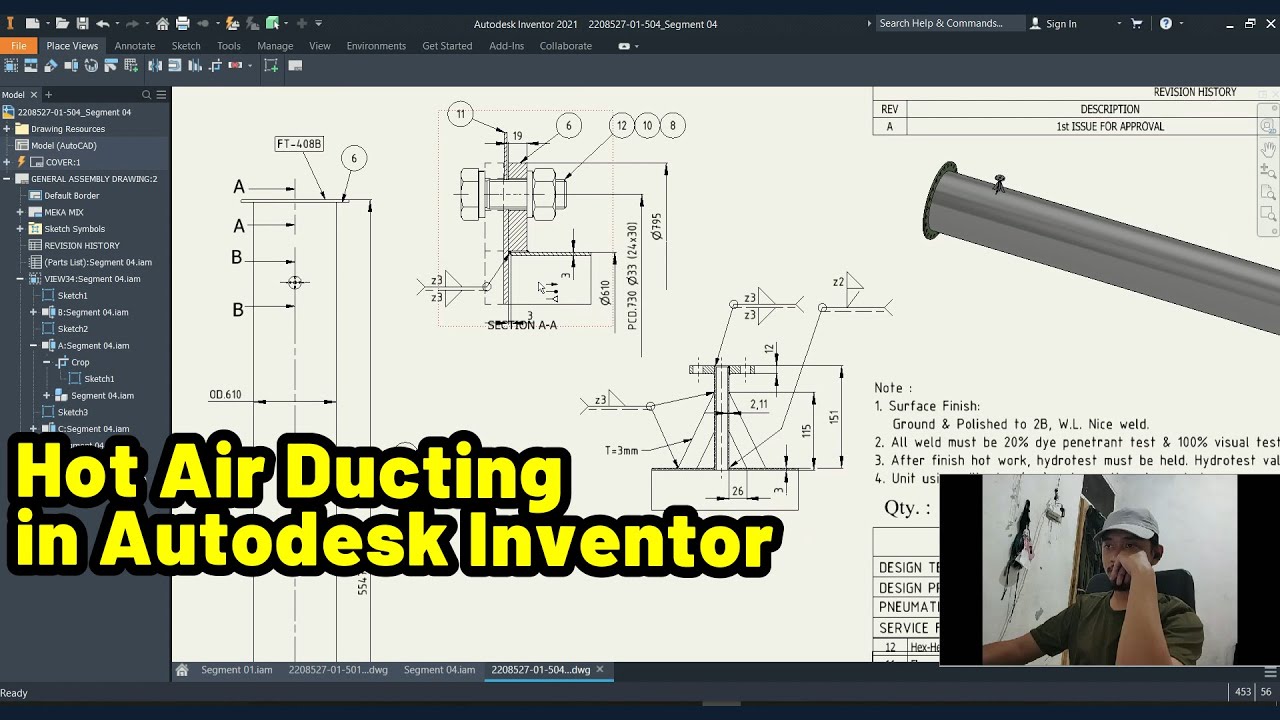Apply the Slice view tool
The width and height of the screenshot is (1280, 720).
click(195, 65)
